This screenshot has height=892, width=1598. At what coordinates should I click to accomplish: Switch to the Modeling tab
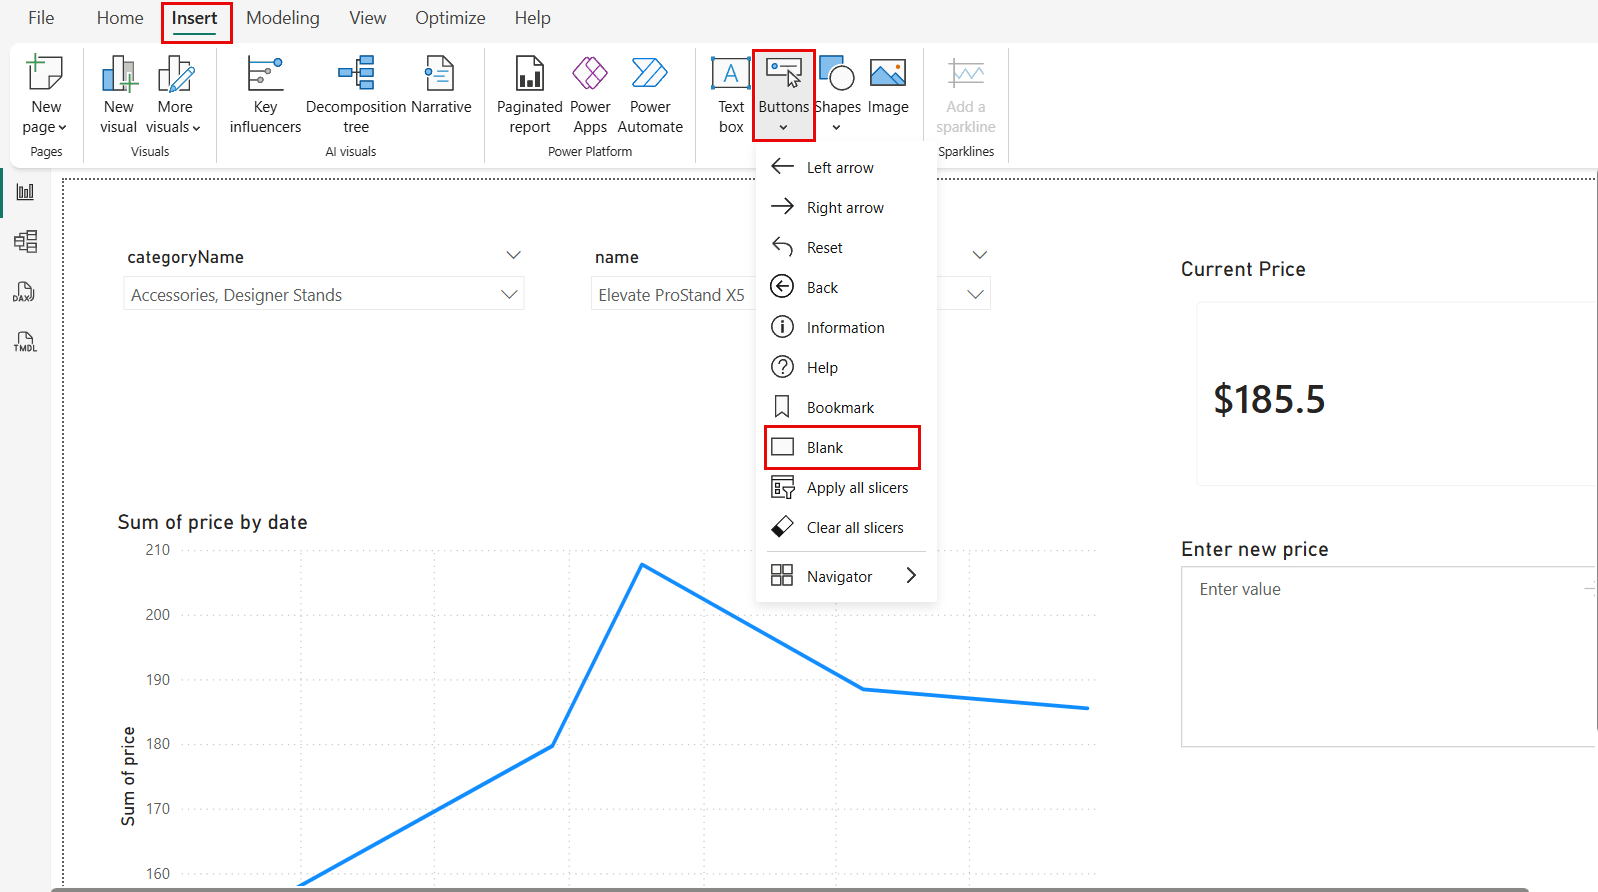[x=283, y=18]
